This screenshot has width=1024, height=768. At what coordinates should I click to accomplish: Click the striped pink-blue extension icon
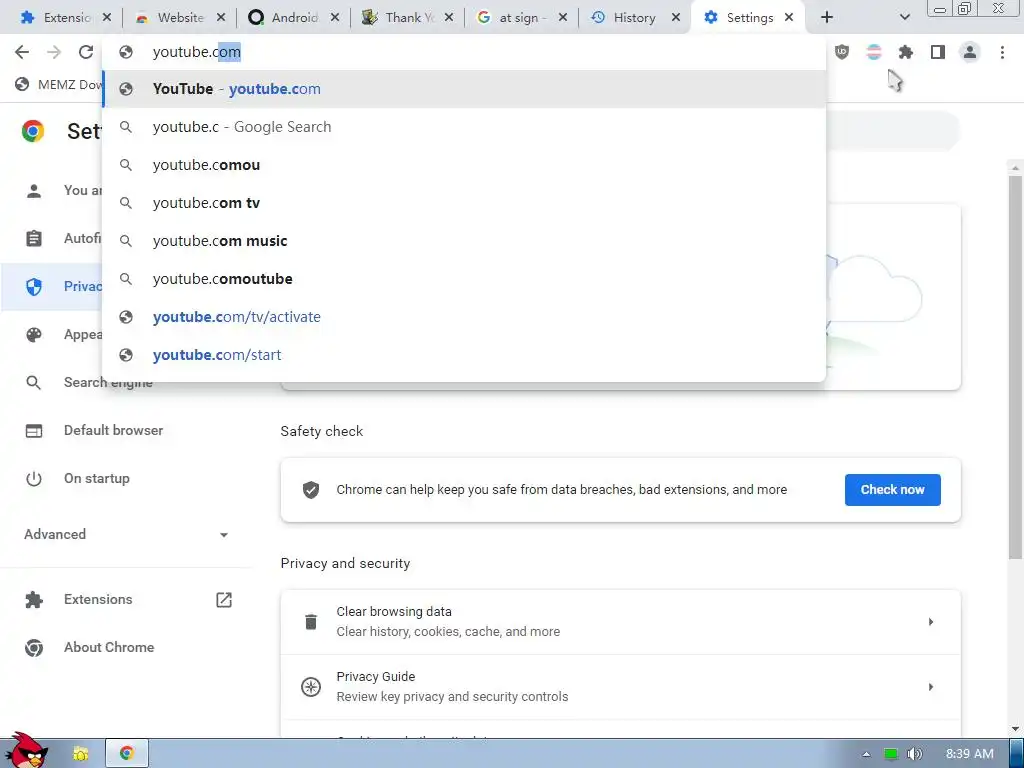874,52
